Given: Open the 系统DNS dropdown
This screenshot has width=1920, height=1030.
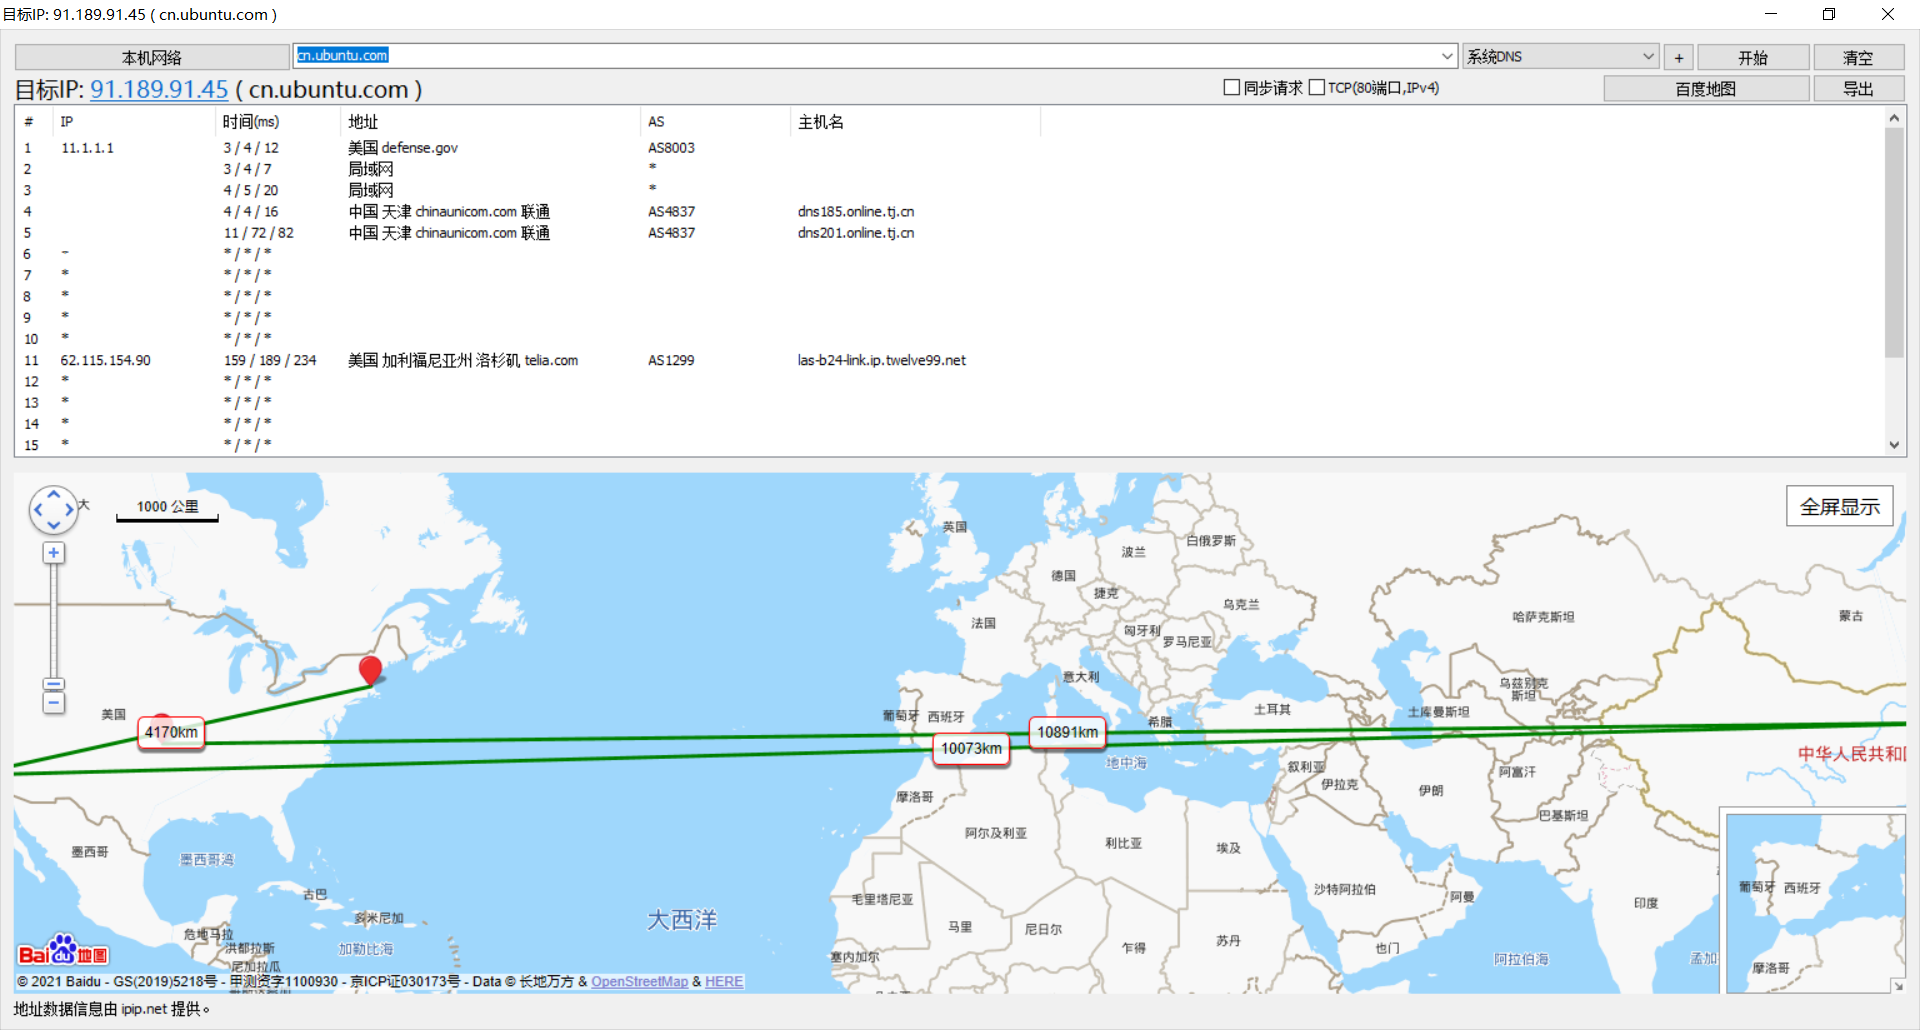Looking at the screenshot, I should (x=1561, y=56).
